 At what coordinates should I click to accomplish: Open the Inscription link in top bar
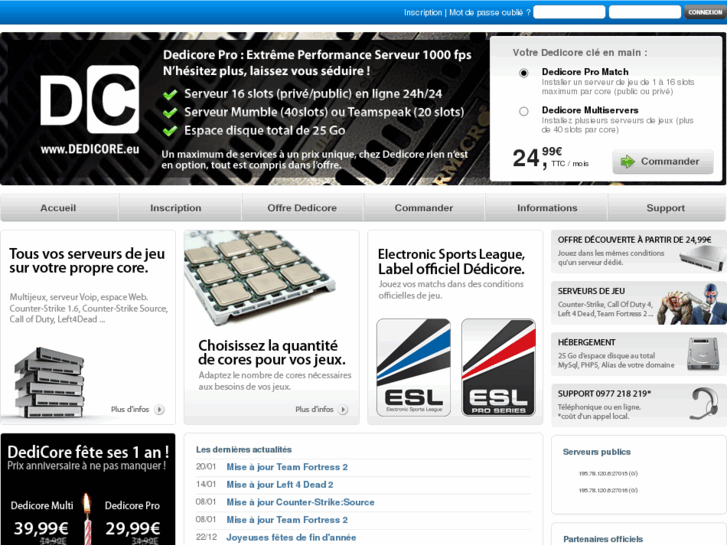click(x=423, y=13)
